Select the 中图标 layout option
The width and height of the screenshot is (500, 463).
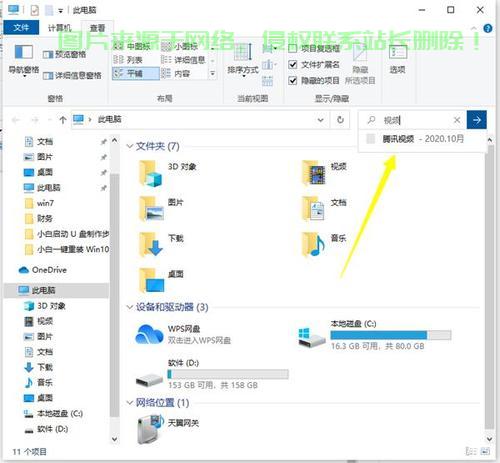click(132, 46)
